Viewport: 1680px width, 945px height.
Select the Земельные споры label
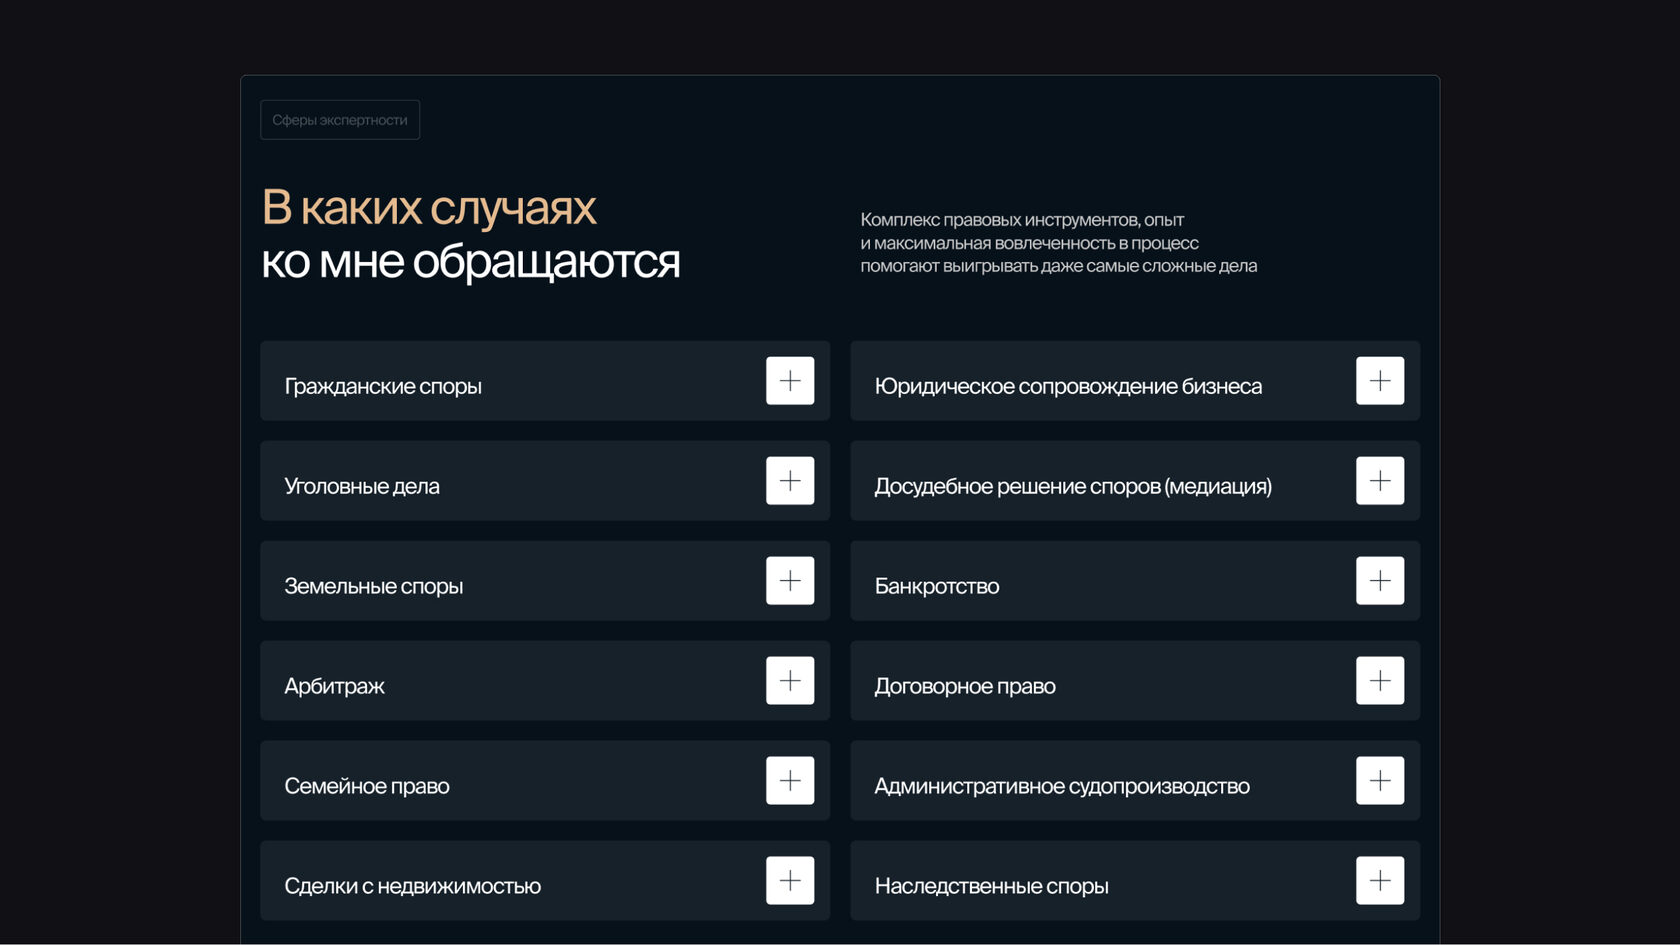point(374,586)
